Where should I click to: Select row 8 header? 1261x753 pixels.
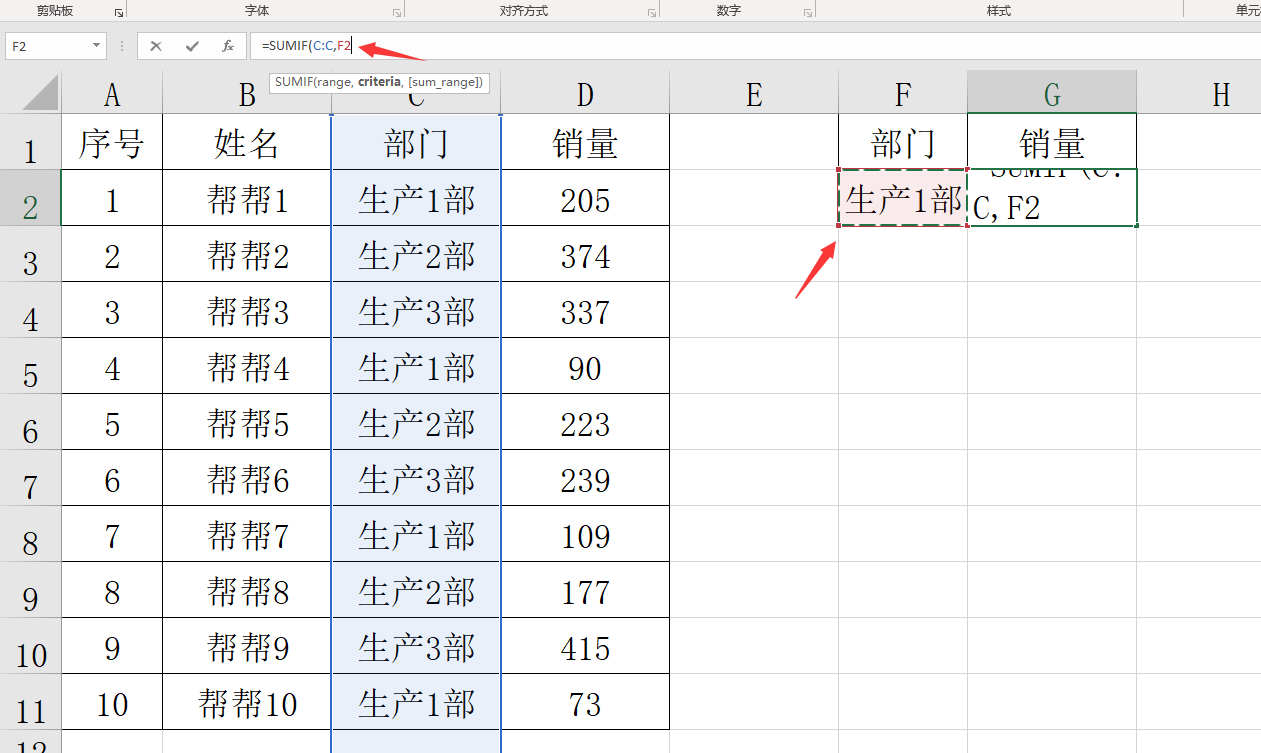click(30, 534)
